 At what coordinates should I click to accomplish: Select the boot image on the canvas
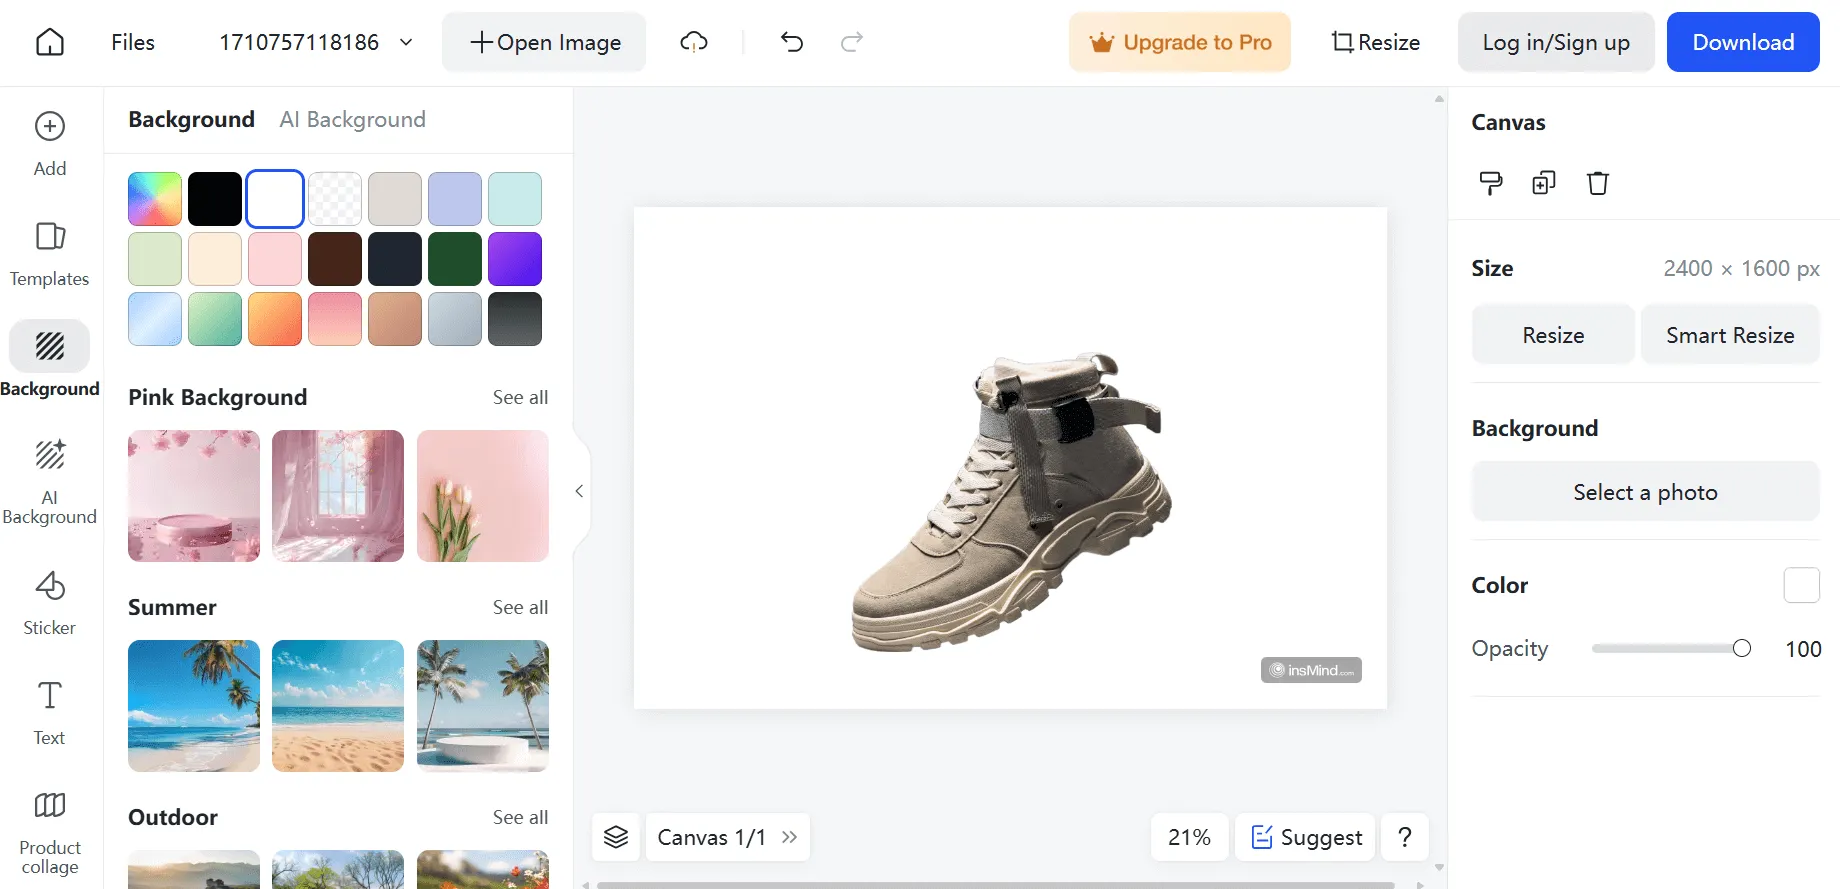1010,500
